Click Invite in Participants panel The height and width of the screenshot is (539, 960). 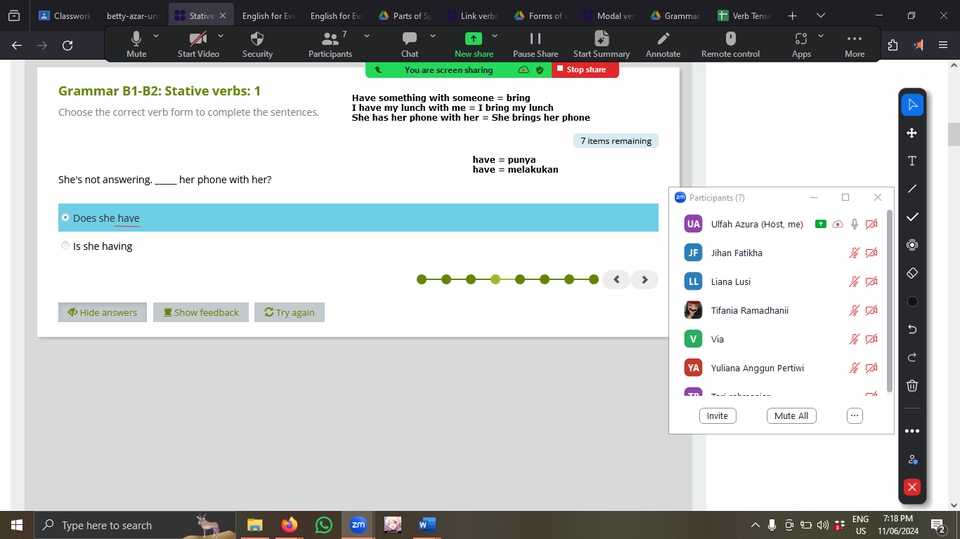click(718, 416)
